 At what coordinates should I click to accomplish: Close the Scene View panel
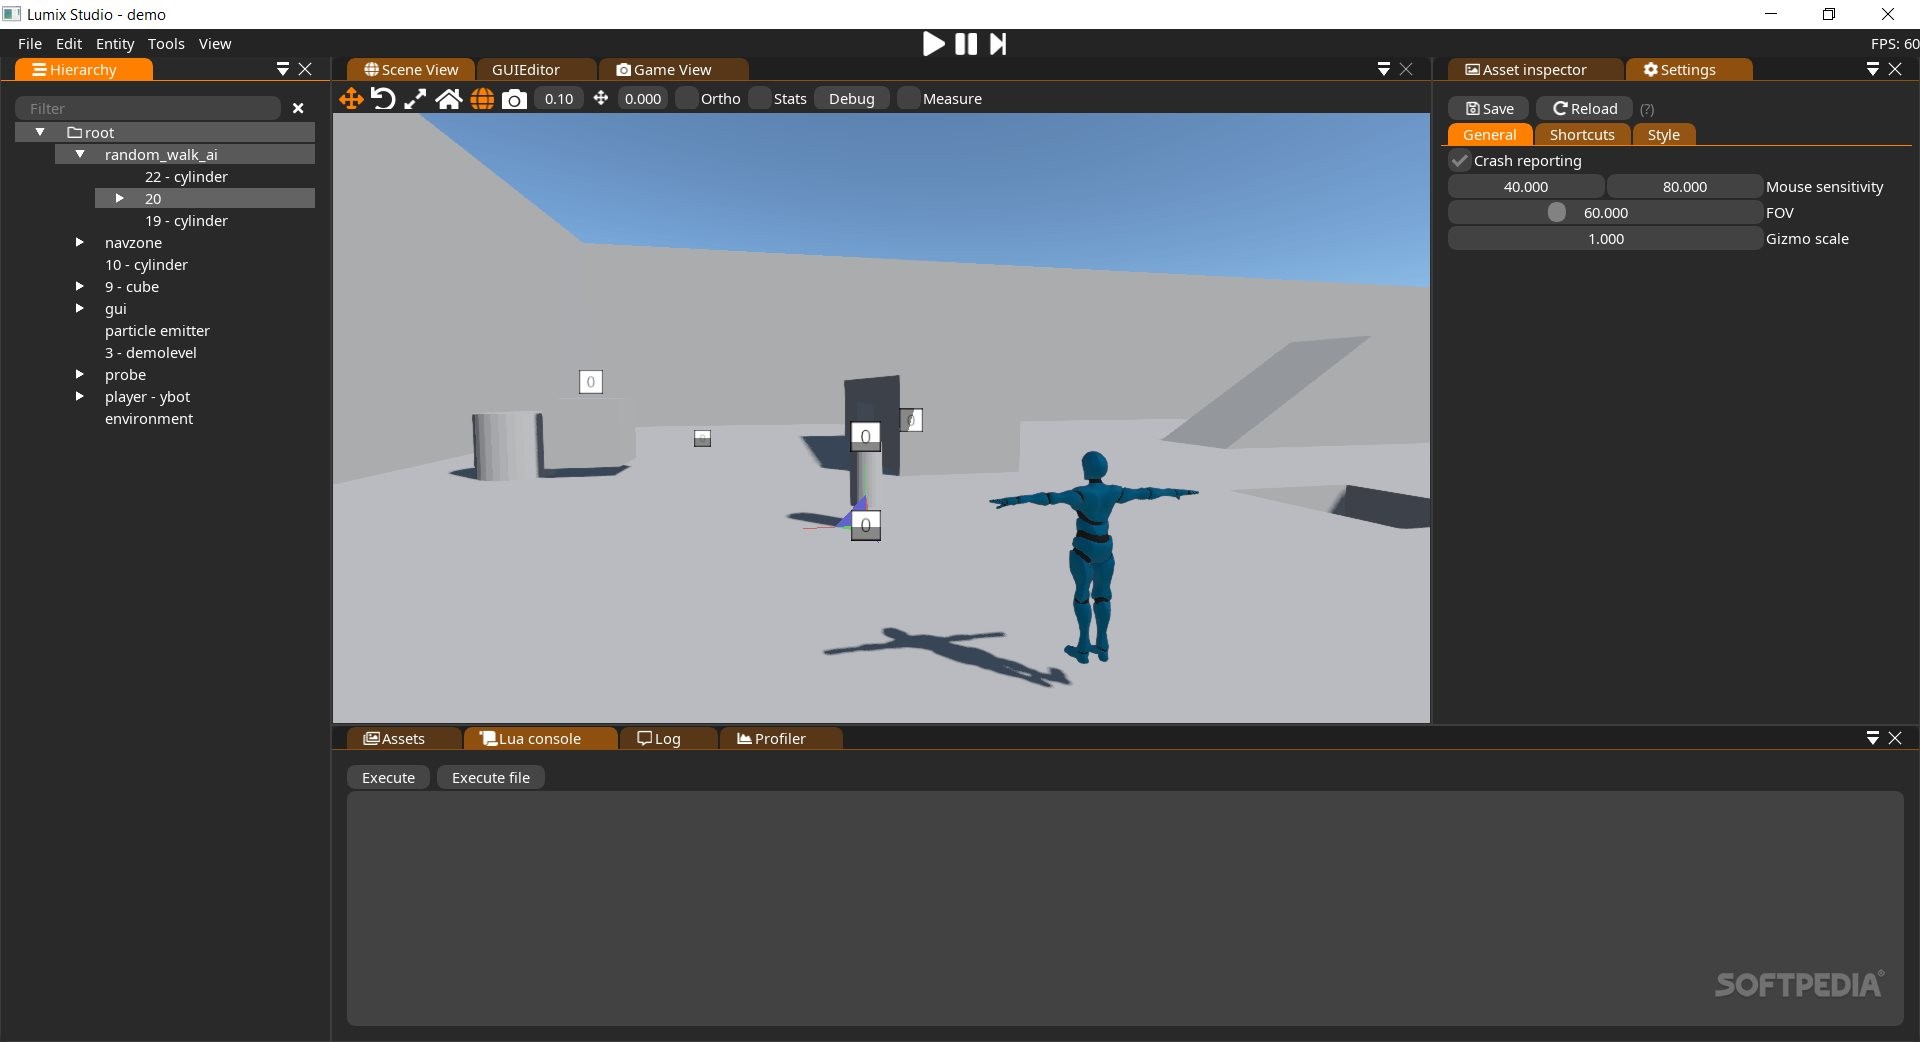click(x=1406, y=69)
